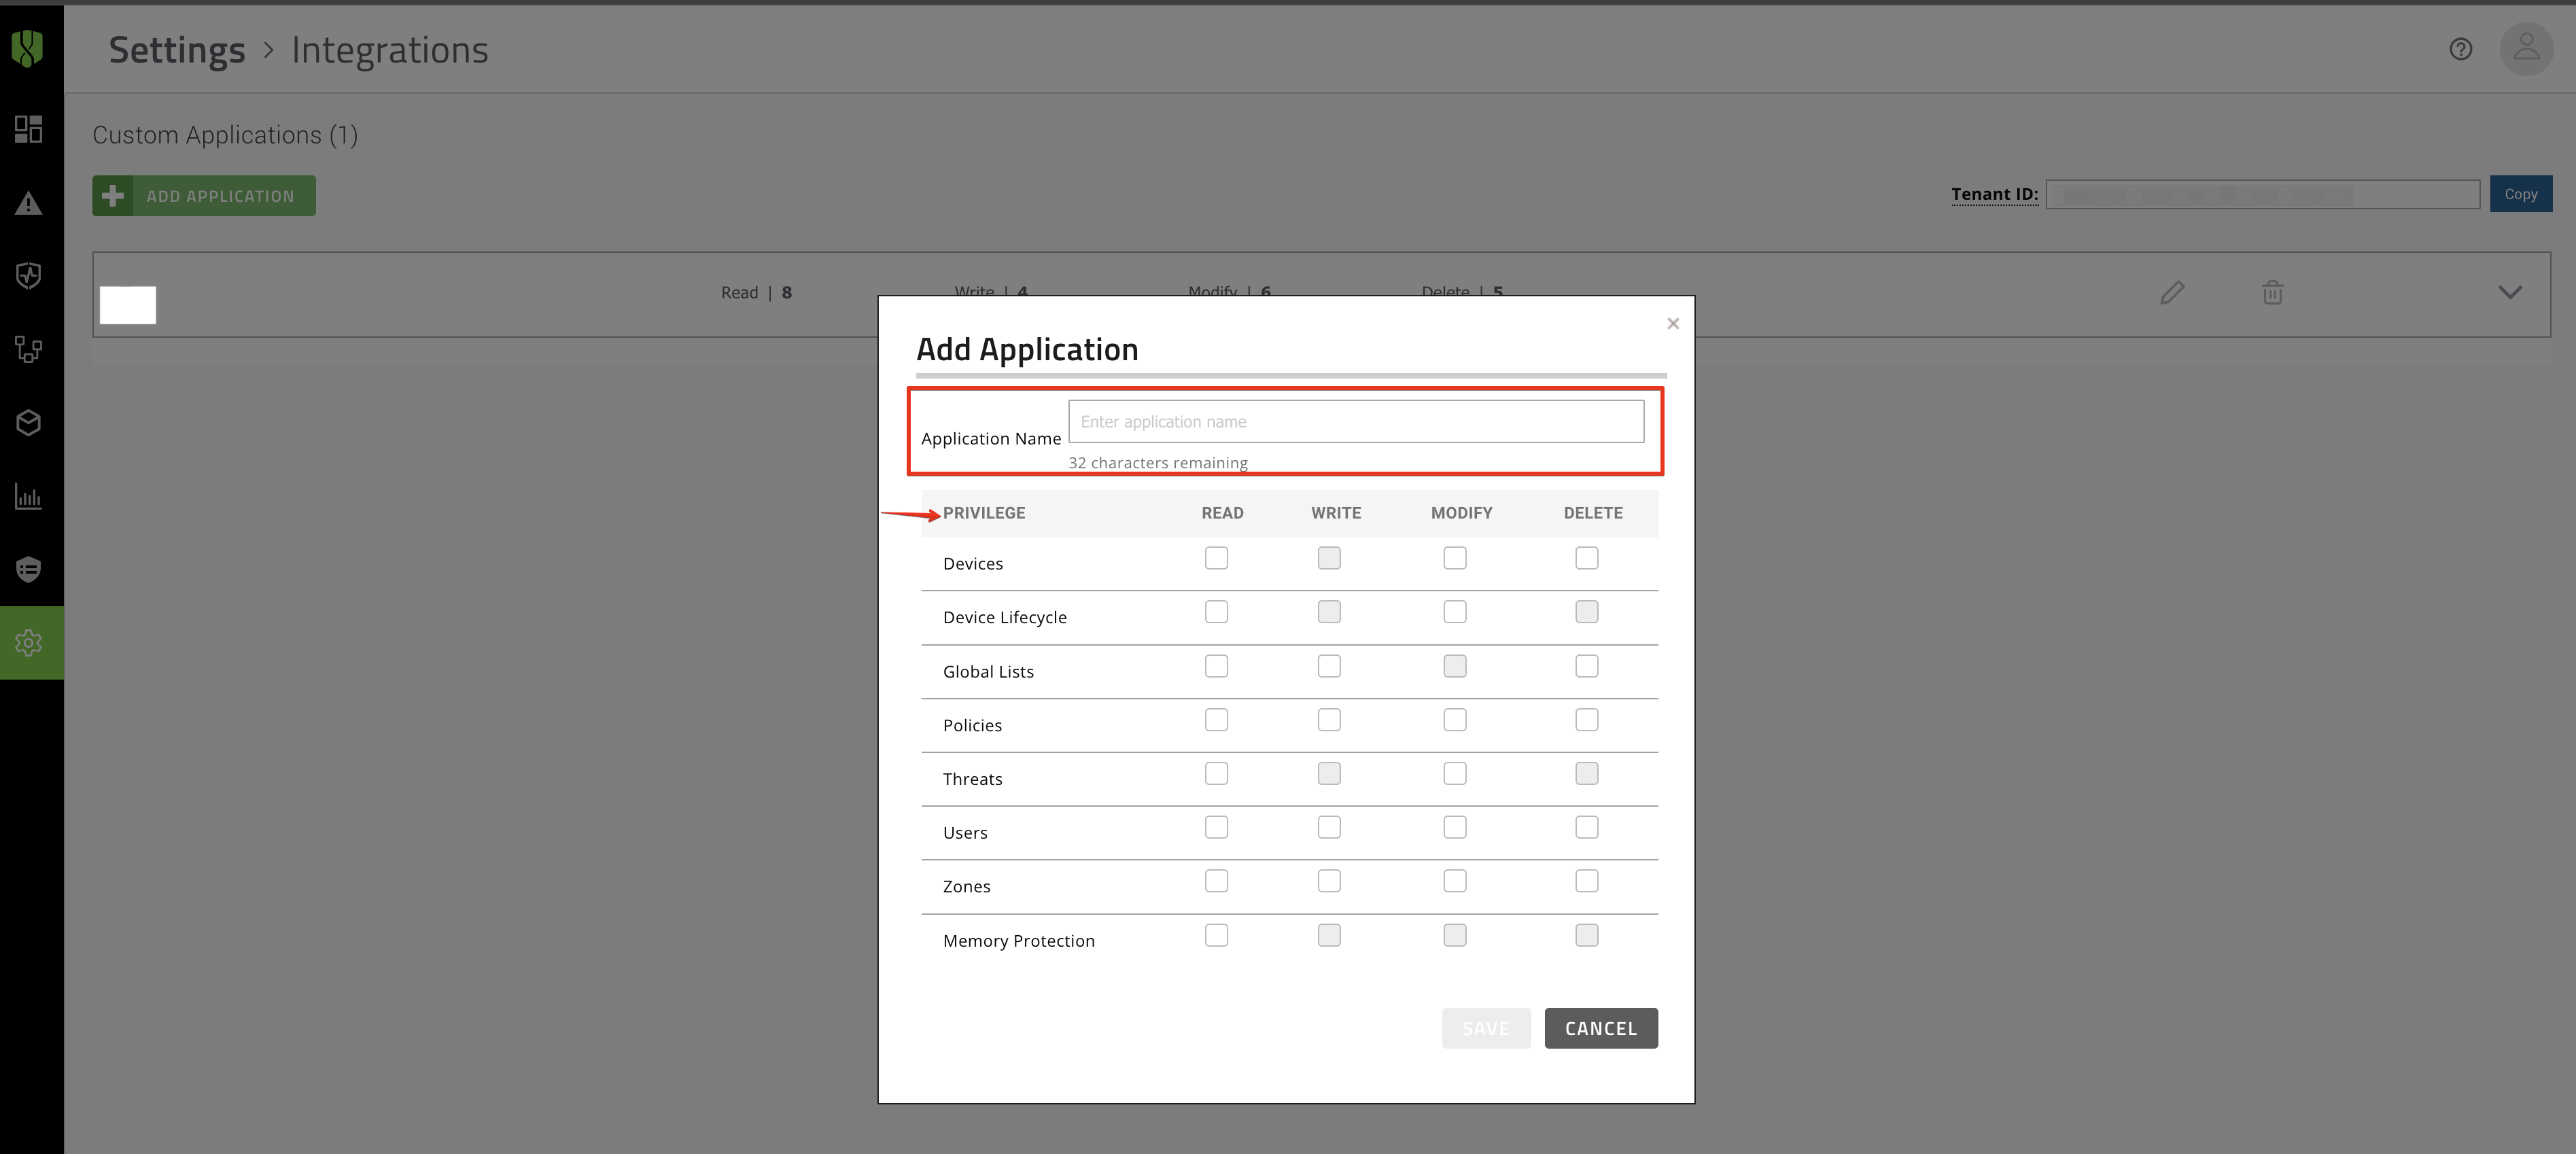Click the trash delete application icon

click(2272, 293)
